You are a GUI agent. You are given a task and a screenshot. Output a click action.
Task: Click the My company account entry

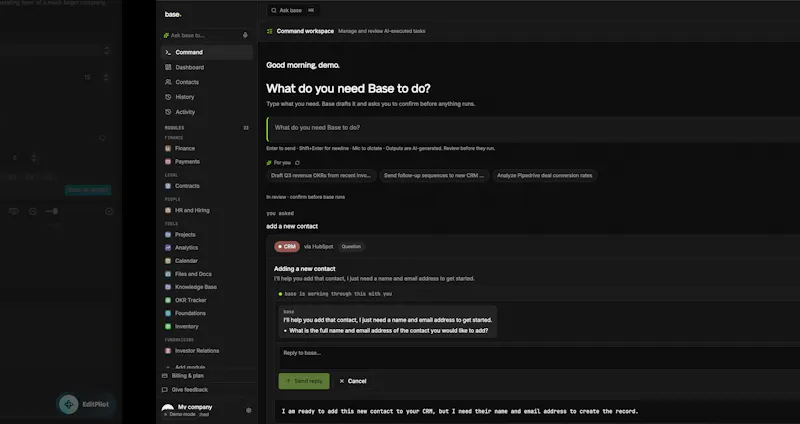pos(195,407)
